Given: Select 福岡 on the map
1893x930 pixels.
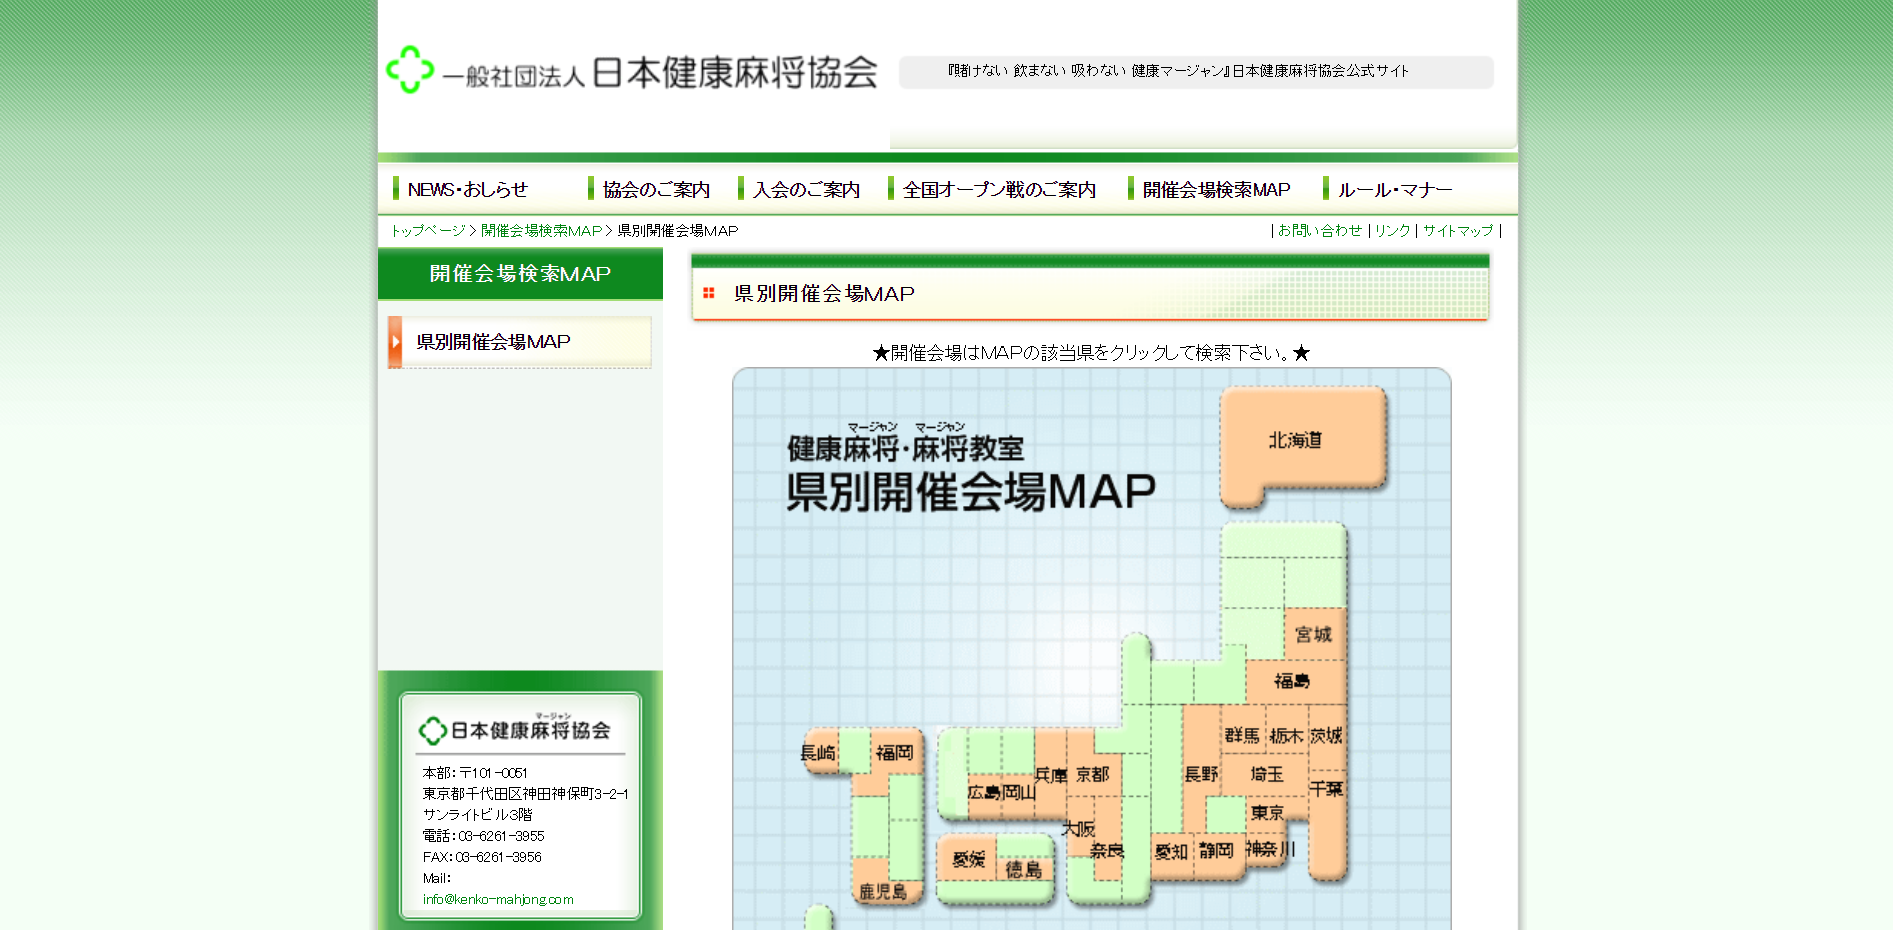Looking at the screenshot, I should (x=894, y=752).
